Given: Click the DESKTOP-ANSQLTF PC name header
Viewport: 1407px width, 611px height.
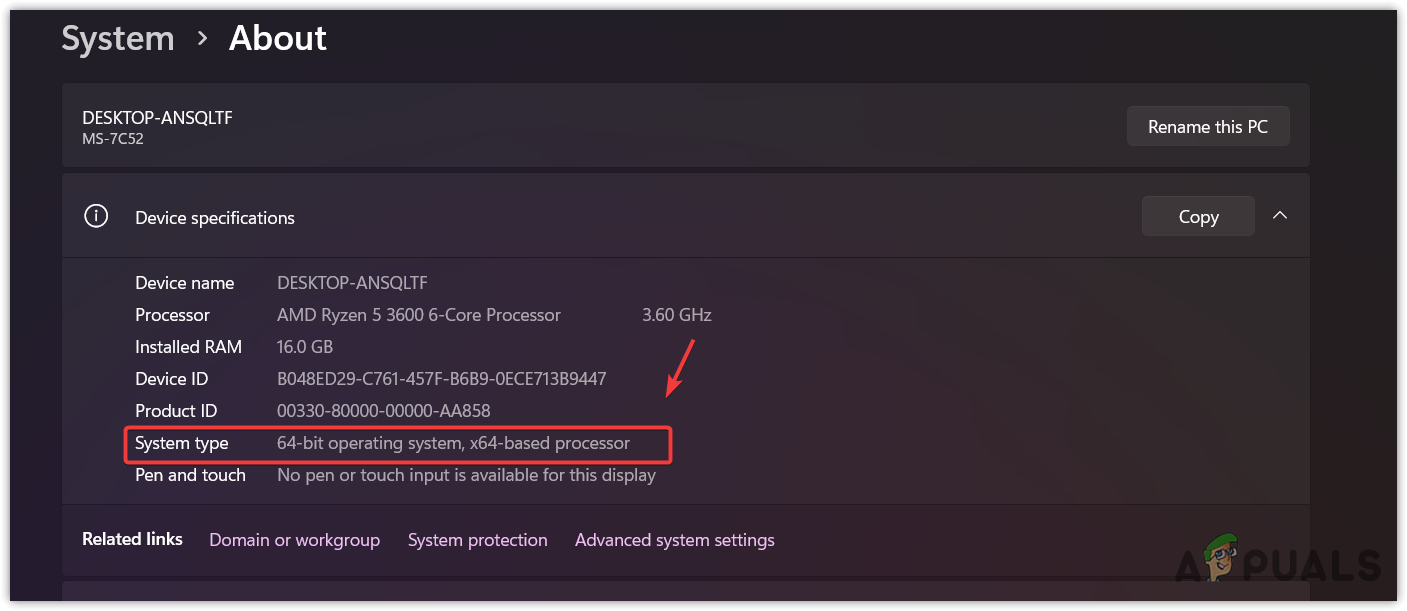Looking at the screenshot, I should coord(157,118).
